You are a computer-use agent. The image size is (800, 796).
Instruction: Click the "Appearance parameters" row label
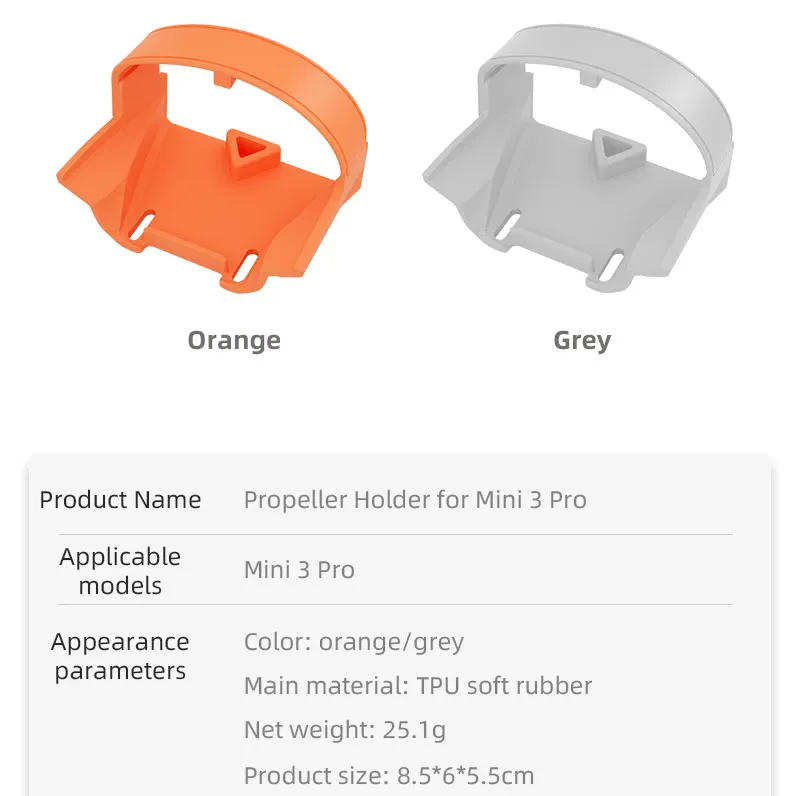click(120, 656)
